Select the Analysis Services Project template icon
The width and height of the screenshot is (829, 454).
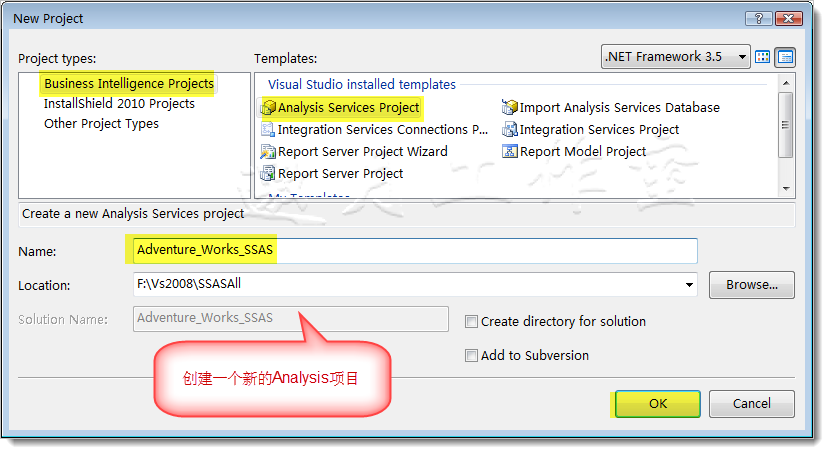[269, 107]
